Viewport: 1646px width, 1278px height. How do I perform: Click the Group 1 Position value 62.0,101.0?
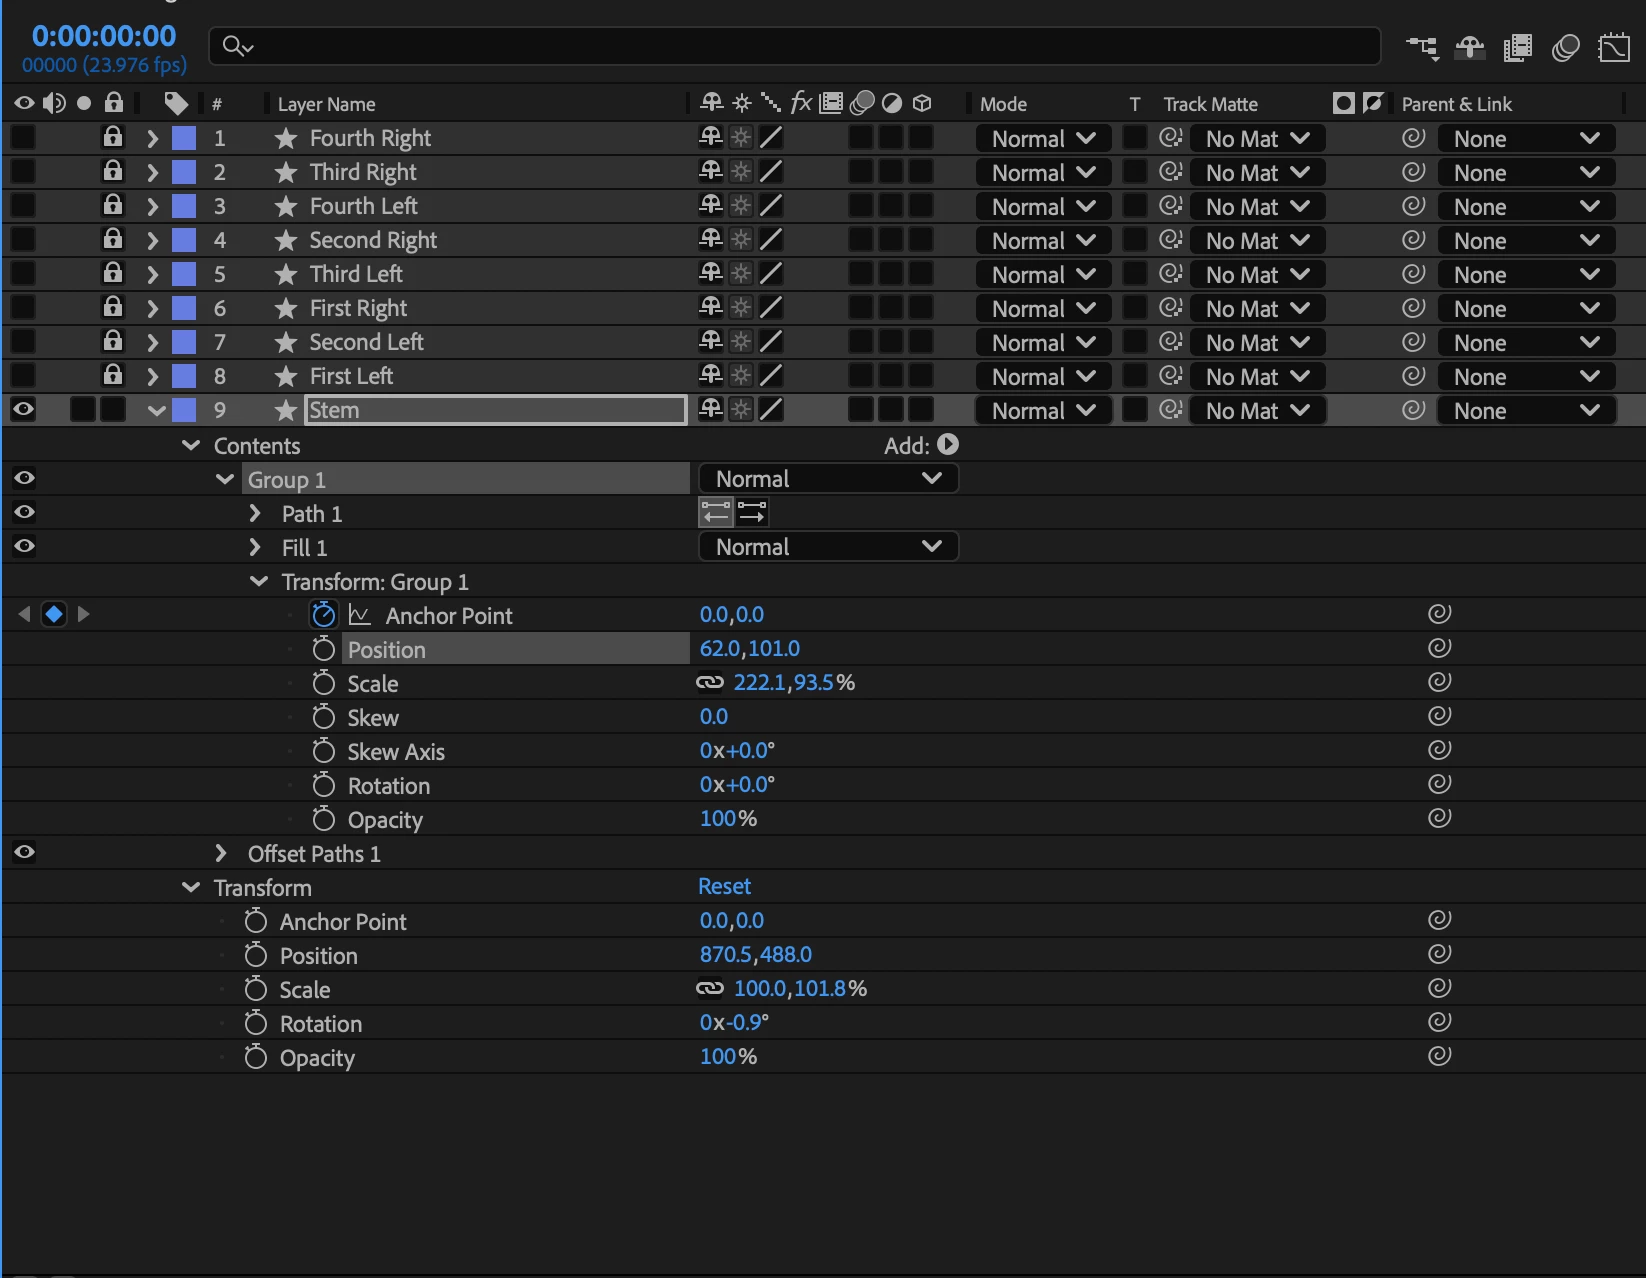point(749,648)
